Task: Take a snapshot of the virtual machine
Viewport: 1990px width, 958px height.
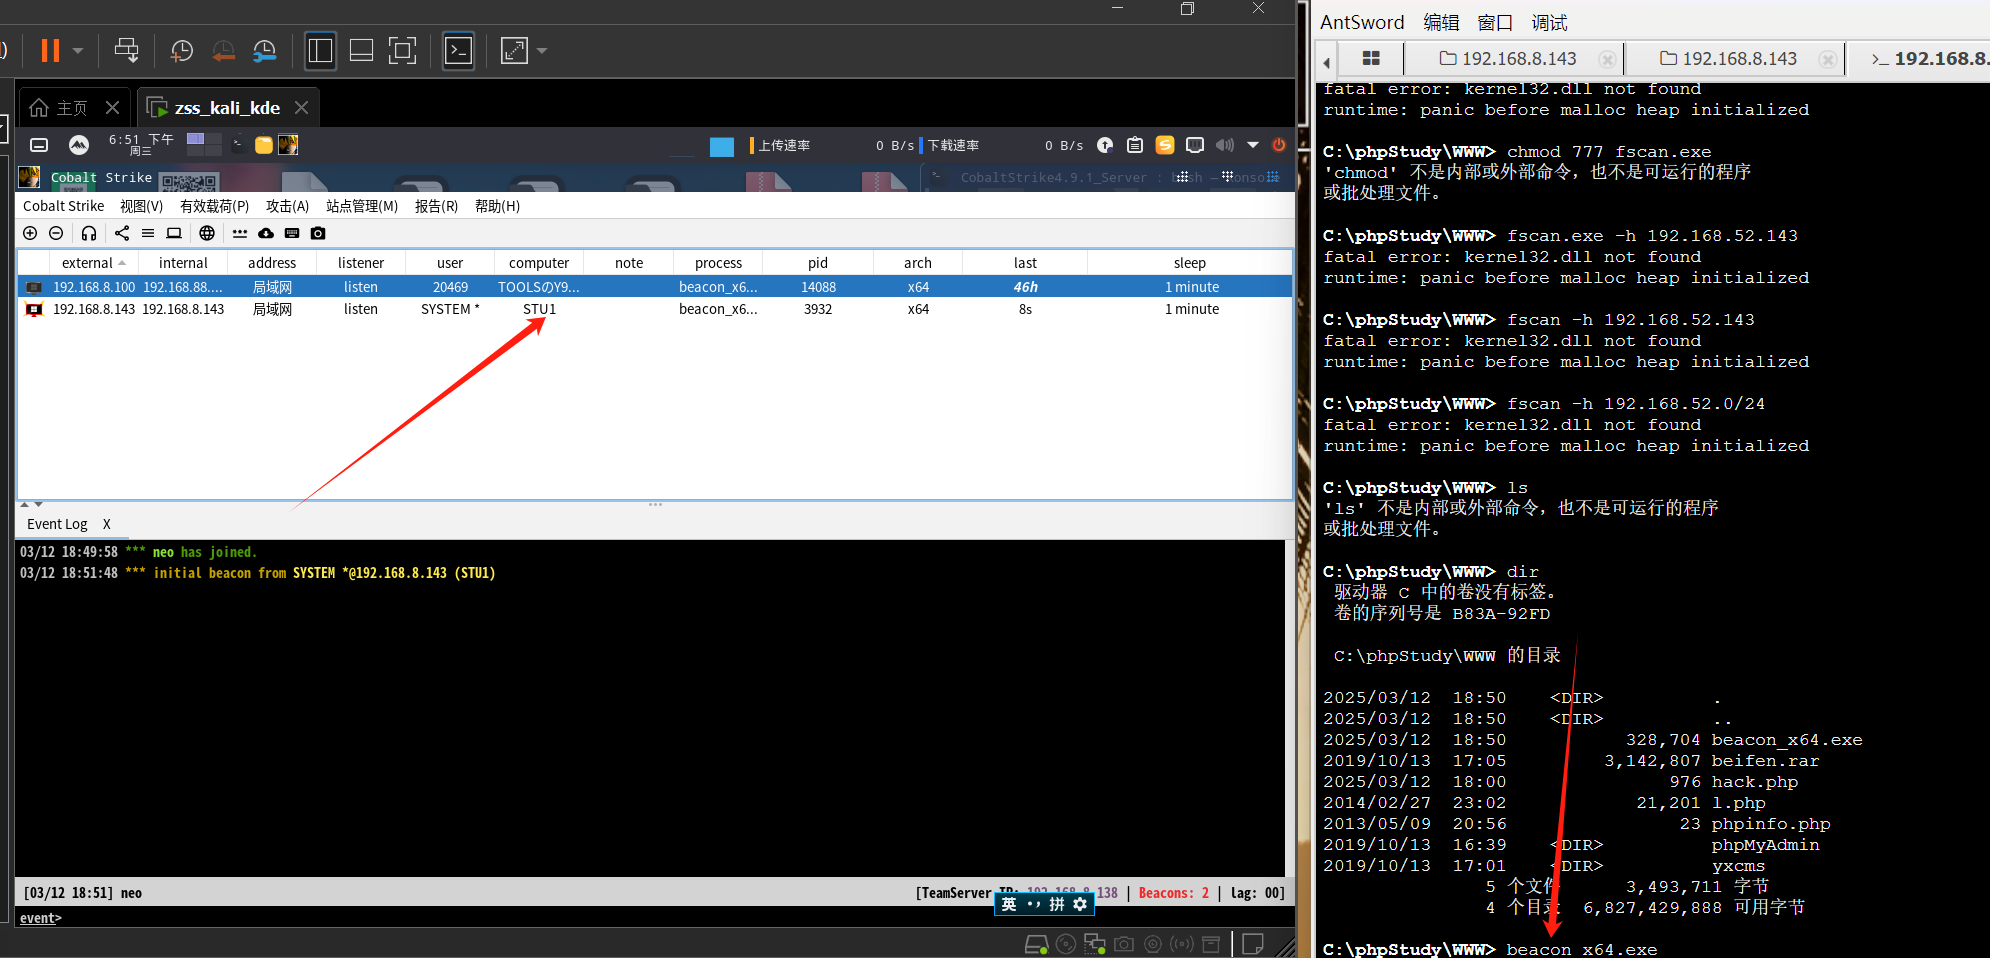Action: click(x=182, y=50)
